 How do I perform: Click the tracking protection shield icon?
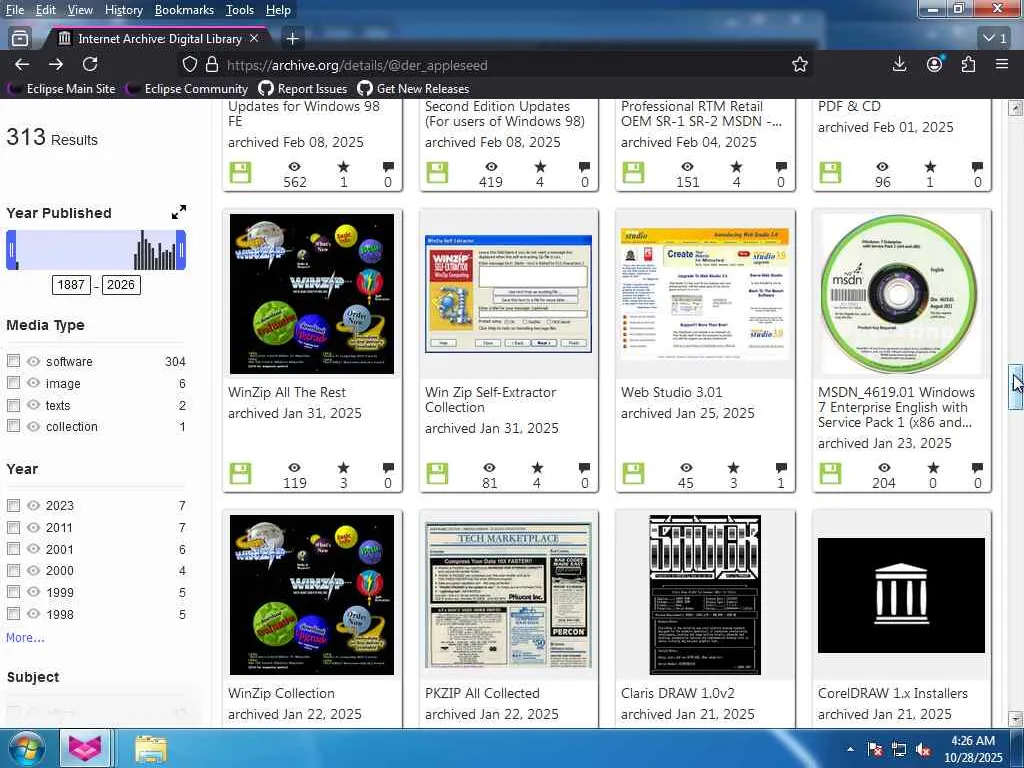pyautogui.click(x=189, y=65)
